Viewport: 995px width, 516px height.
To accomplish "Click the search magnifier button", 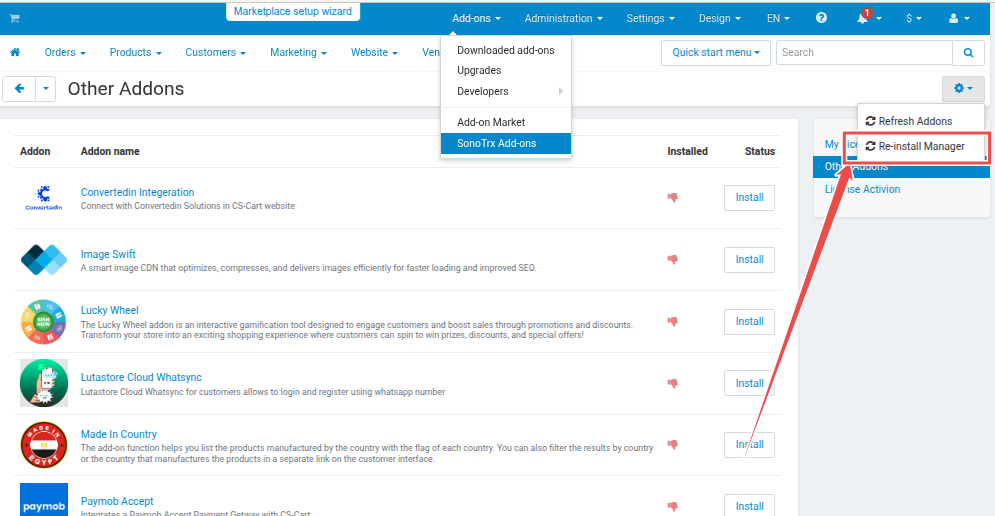I will pos(967,52).
